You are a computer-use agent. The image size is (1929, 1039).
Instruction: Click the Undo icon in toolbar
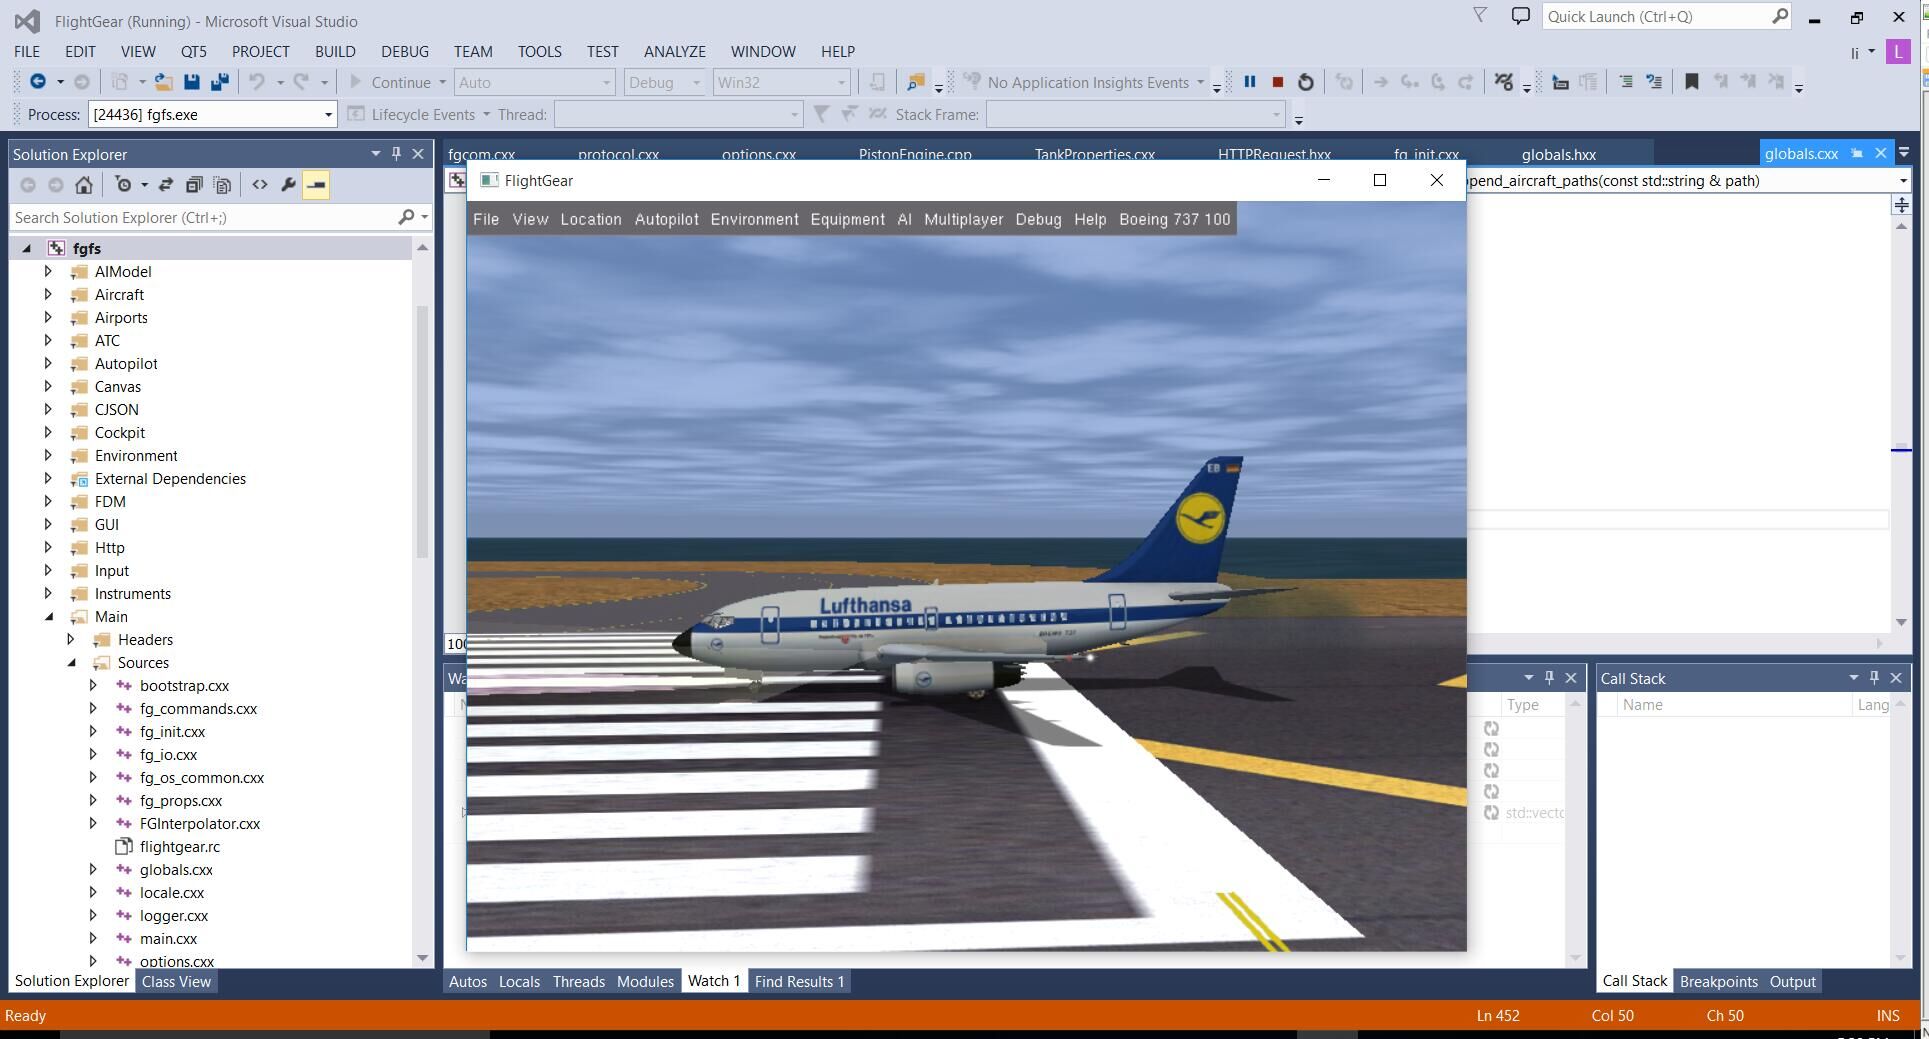click(x=257, y=82)
